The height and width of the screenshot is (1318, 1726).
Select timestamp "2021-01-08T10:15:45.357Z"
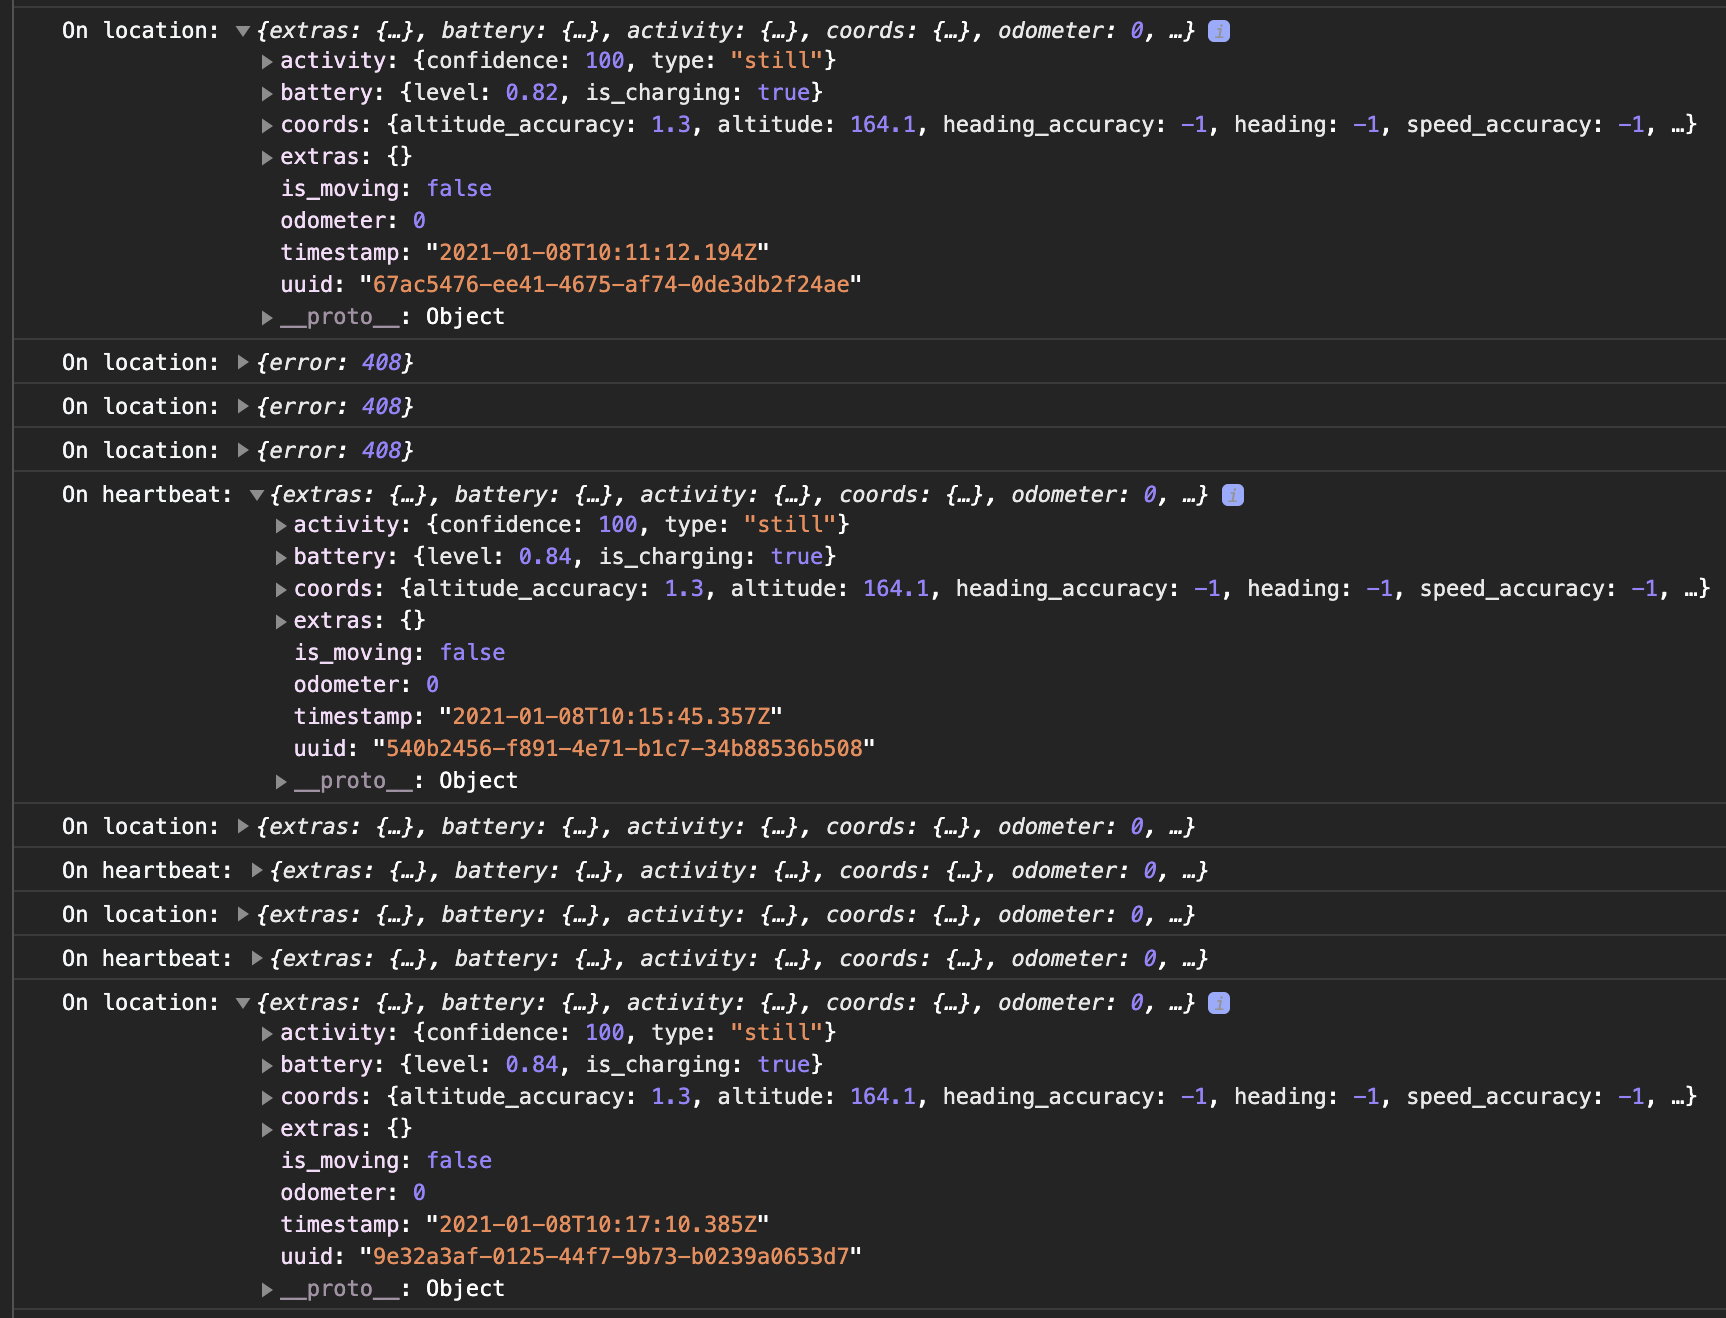pos(611,716)
